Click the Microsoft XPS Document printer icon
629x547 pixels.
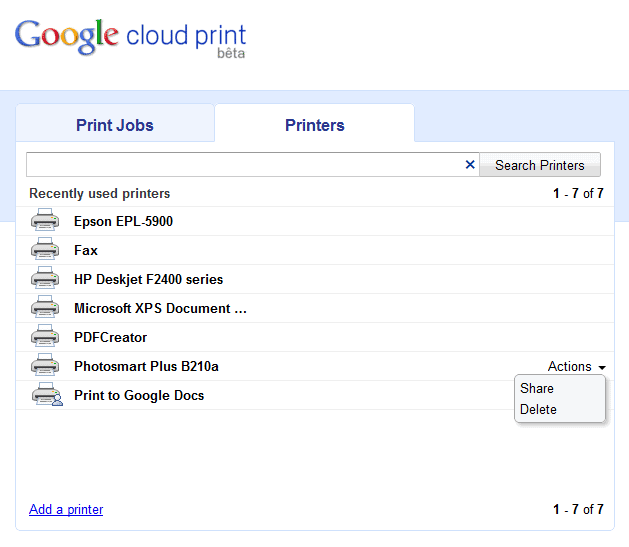point(45,307)
